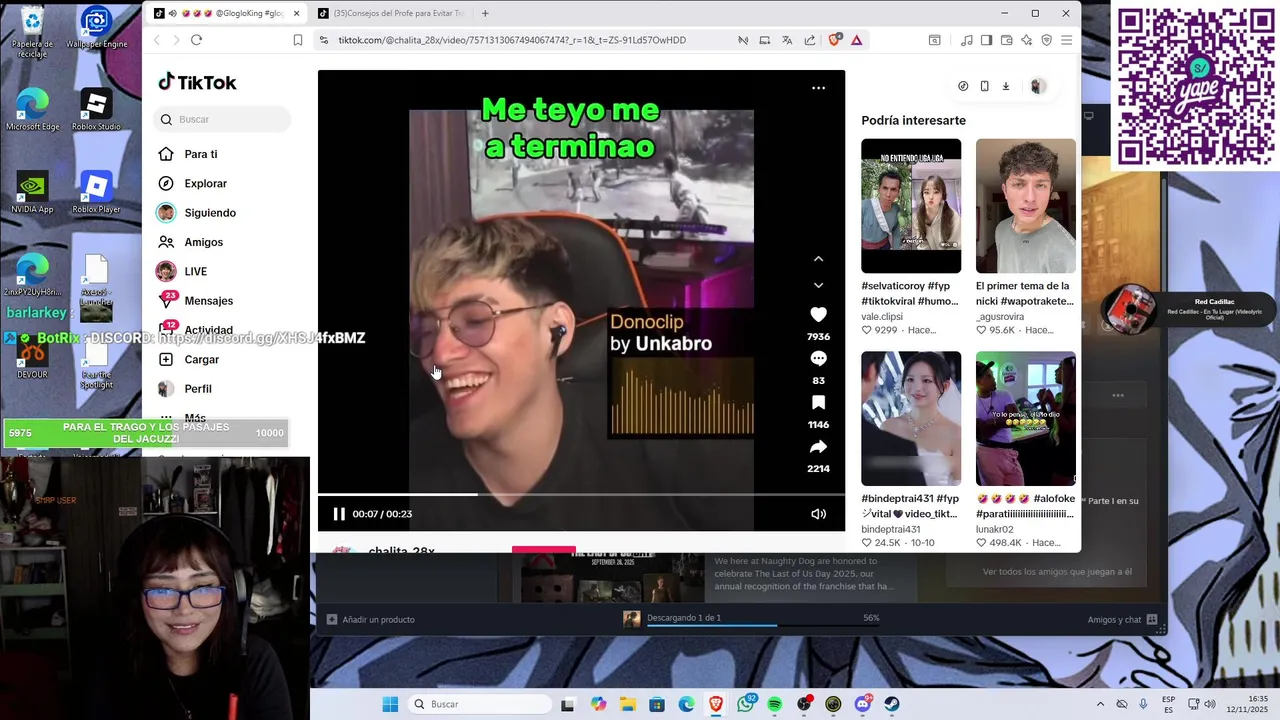Open the Explorar section

click(x=205, y=183)
